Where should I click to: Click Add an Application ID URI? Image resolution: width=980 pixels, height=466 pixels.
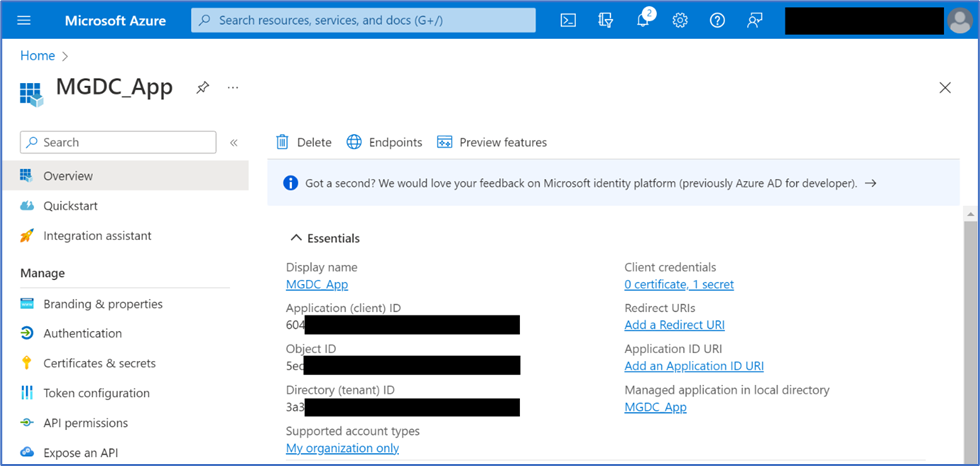click(694, 366)
